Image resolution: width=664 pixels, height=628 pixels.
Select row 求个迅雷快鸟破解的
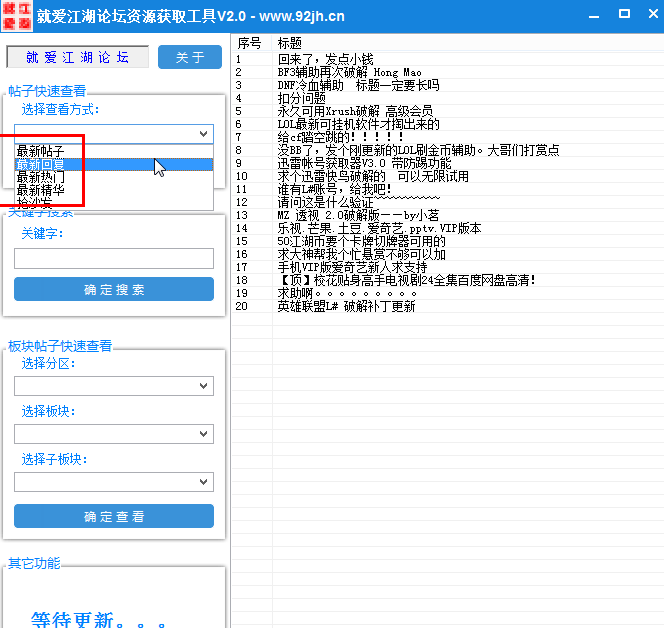click(x=448, y=176)
